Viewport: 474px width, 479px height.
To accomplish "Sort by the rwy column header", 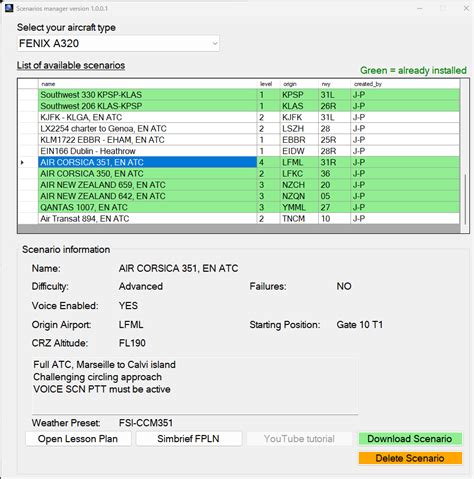I will (334, 84).
